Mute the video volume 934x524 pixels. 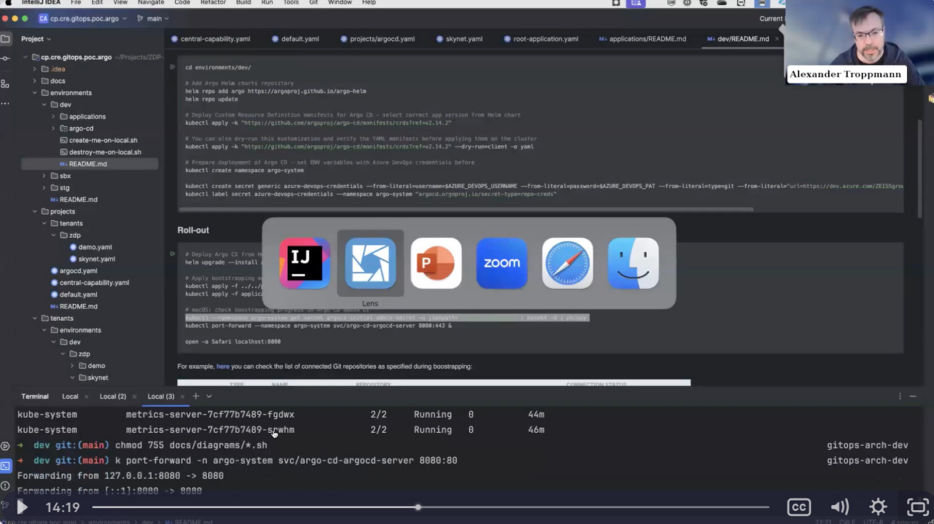[x=839, y=507]
